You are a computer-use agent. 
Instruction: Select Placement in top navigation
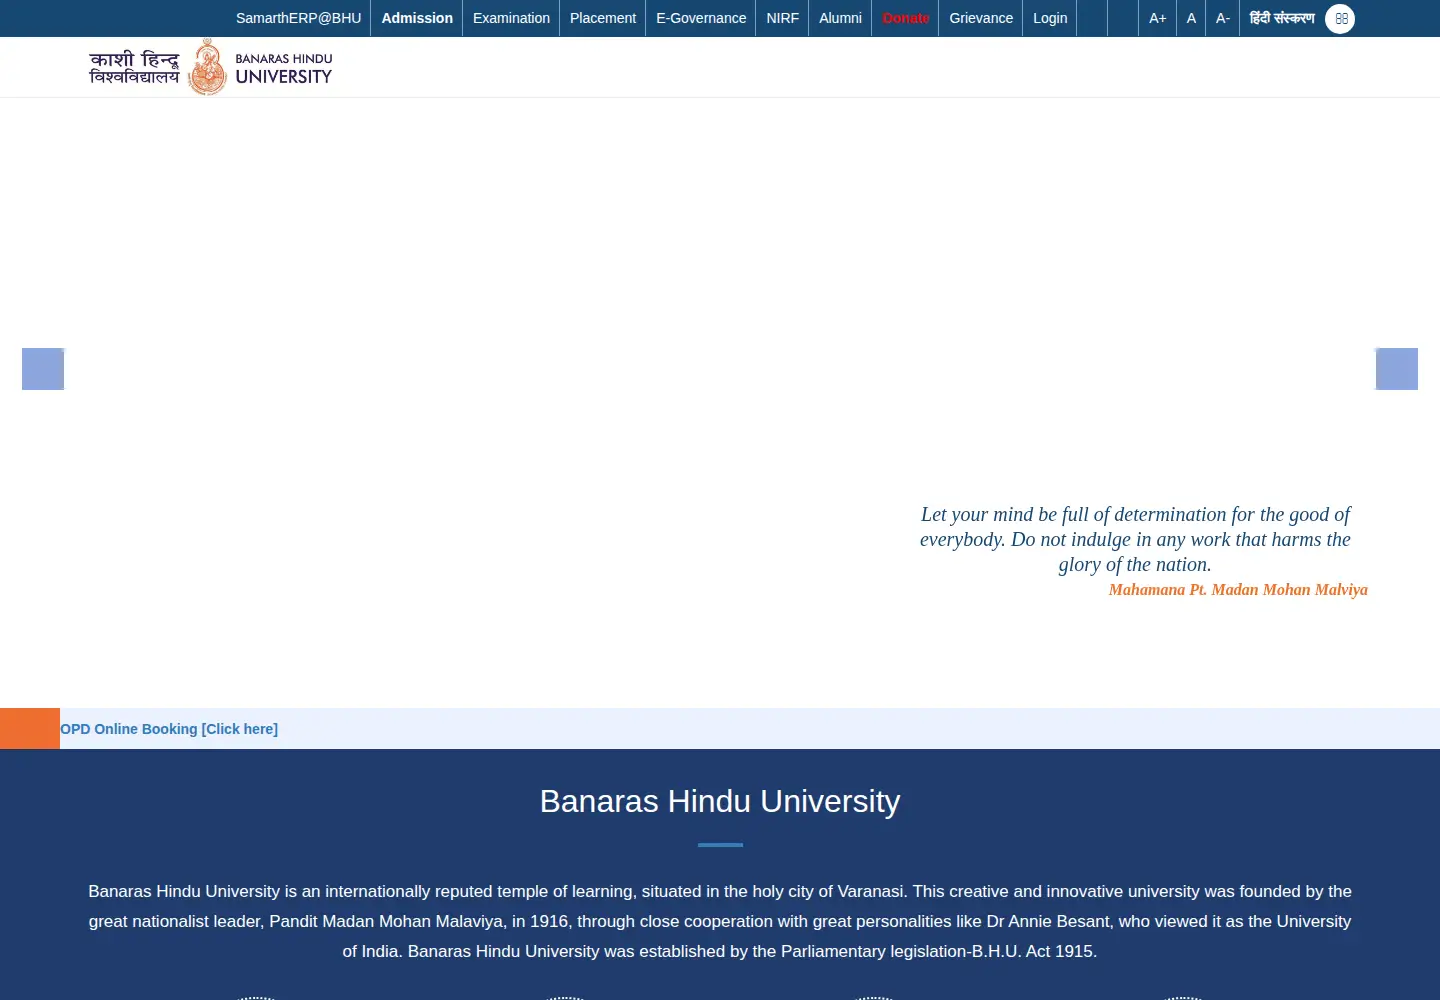tap(603, 18)
